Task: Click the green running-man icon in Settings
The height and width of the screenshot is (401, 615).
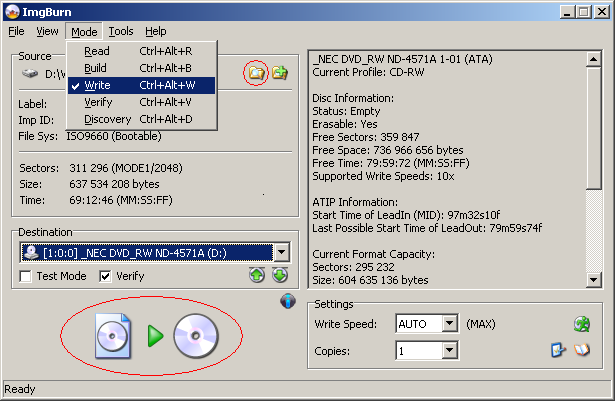Action: [x=582, y=324]
